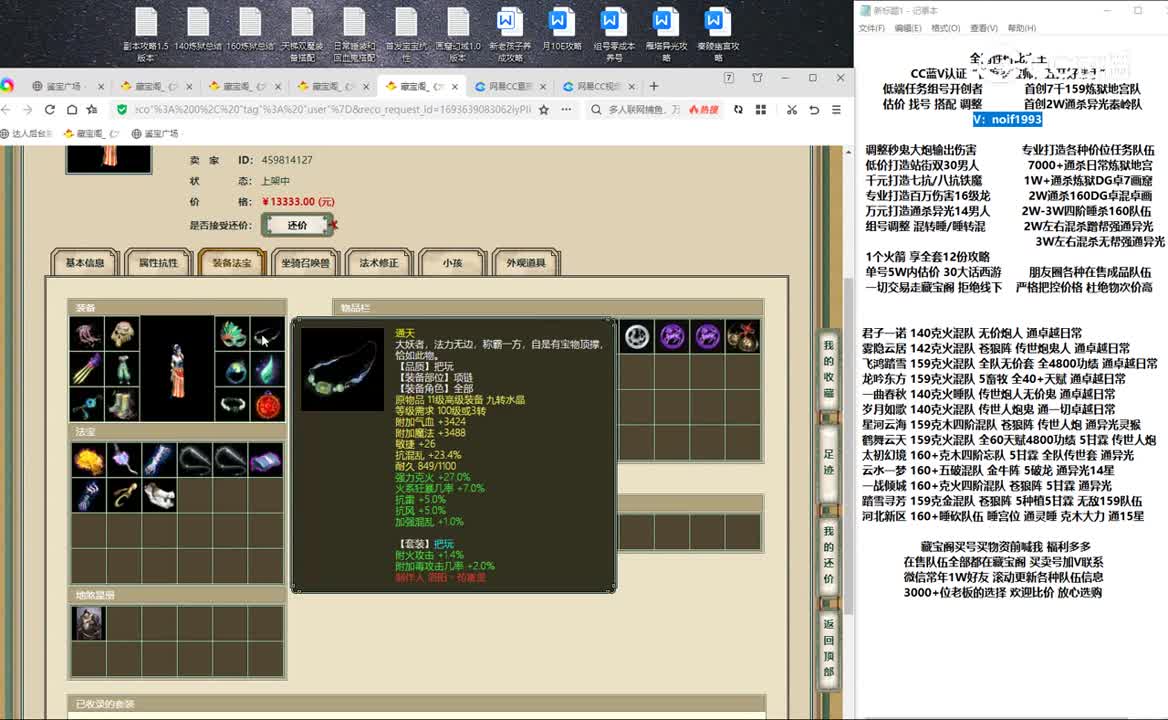1168x720 pixels.
Task: Open the 格式(O) menu in Notepad
Action: coord(945,28)
